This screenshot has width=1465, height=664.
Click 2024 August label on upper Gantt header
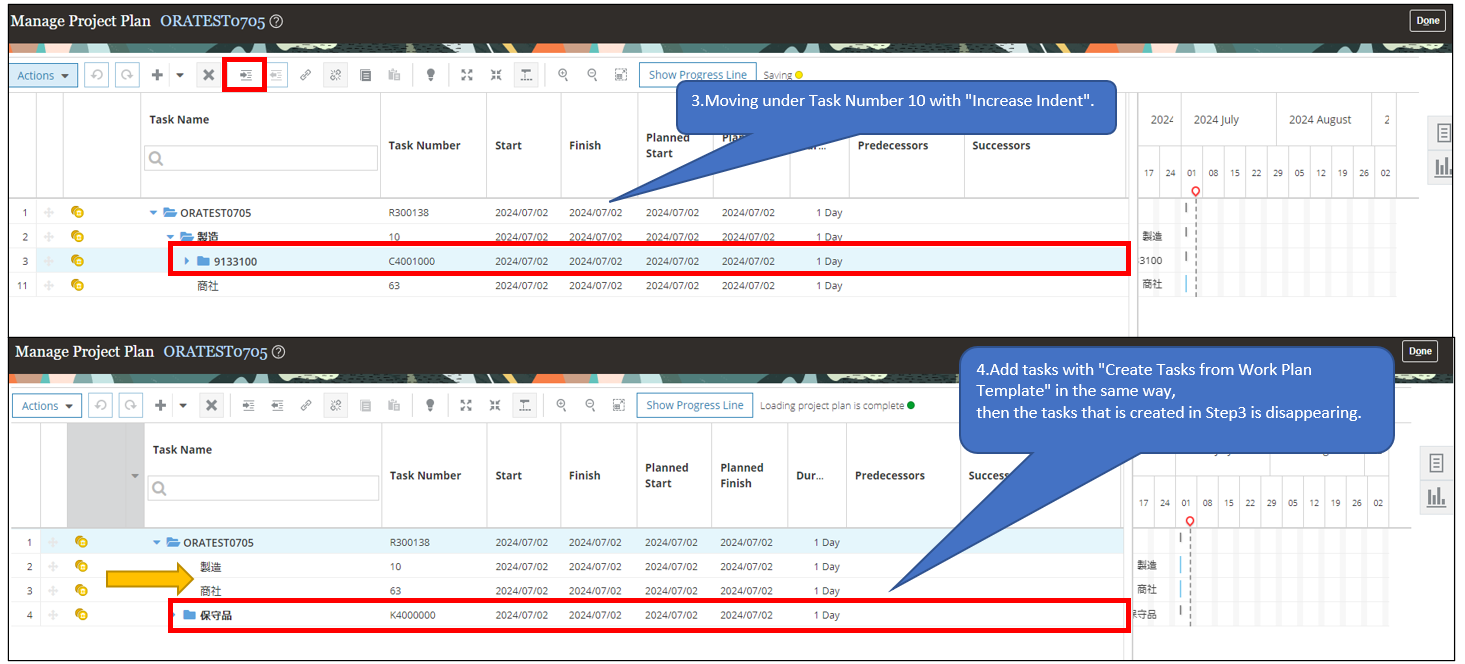pyautogui.click(x=1320, y=119)
